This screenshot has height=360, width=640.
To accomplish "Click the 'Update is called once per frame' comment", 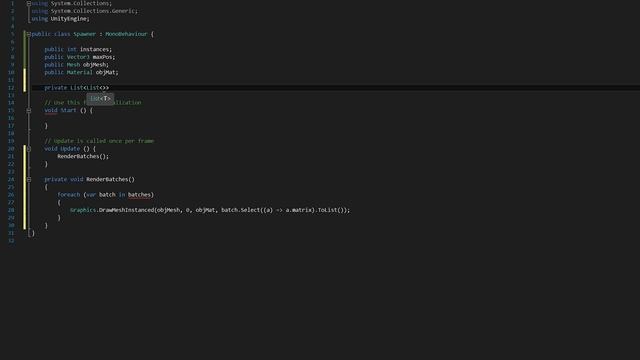I will 99,141.
